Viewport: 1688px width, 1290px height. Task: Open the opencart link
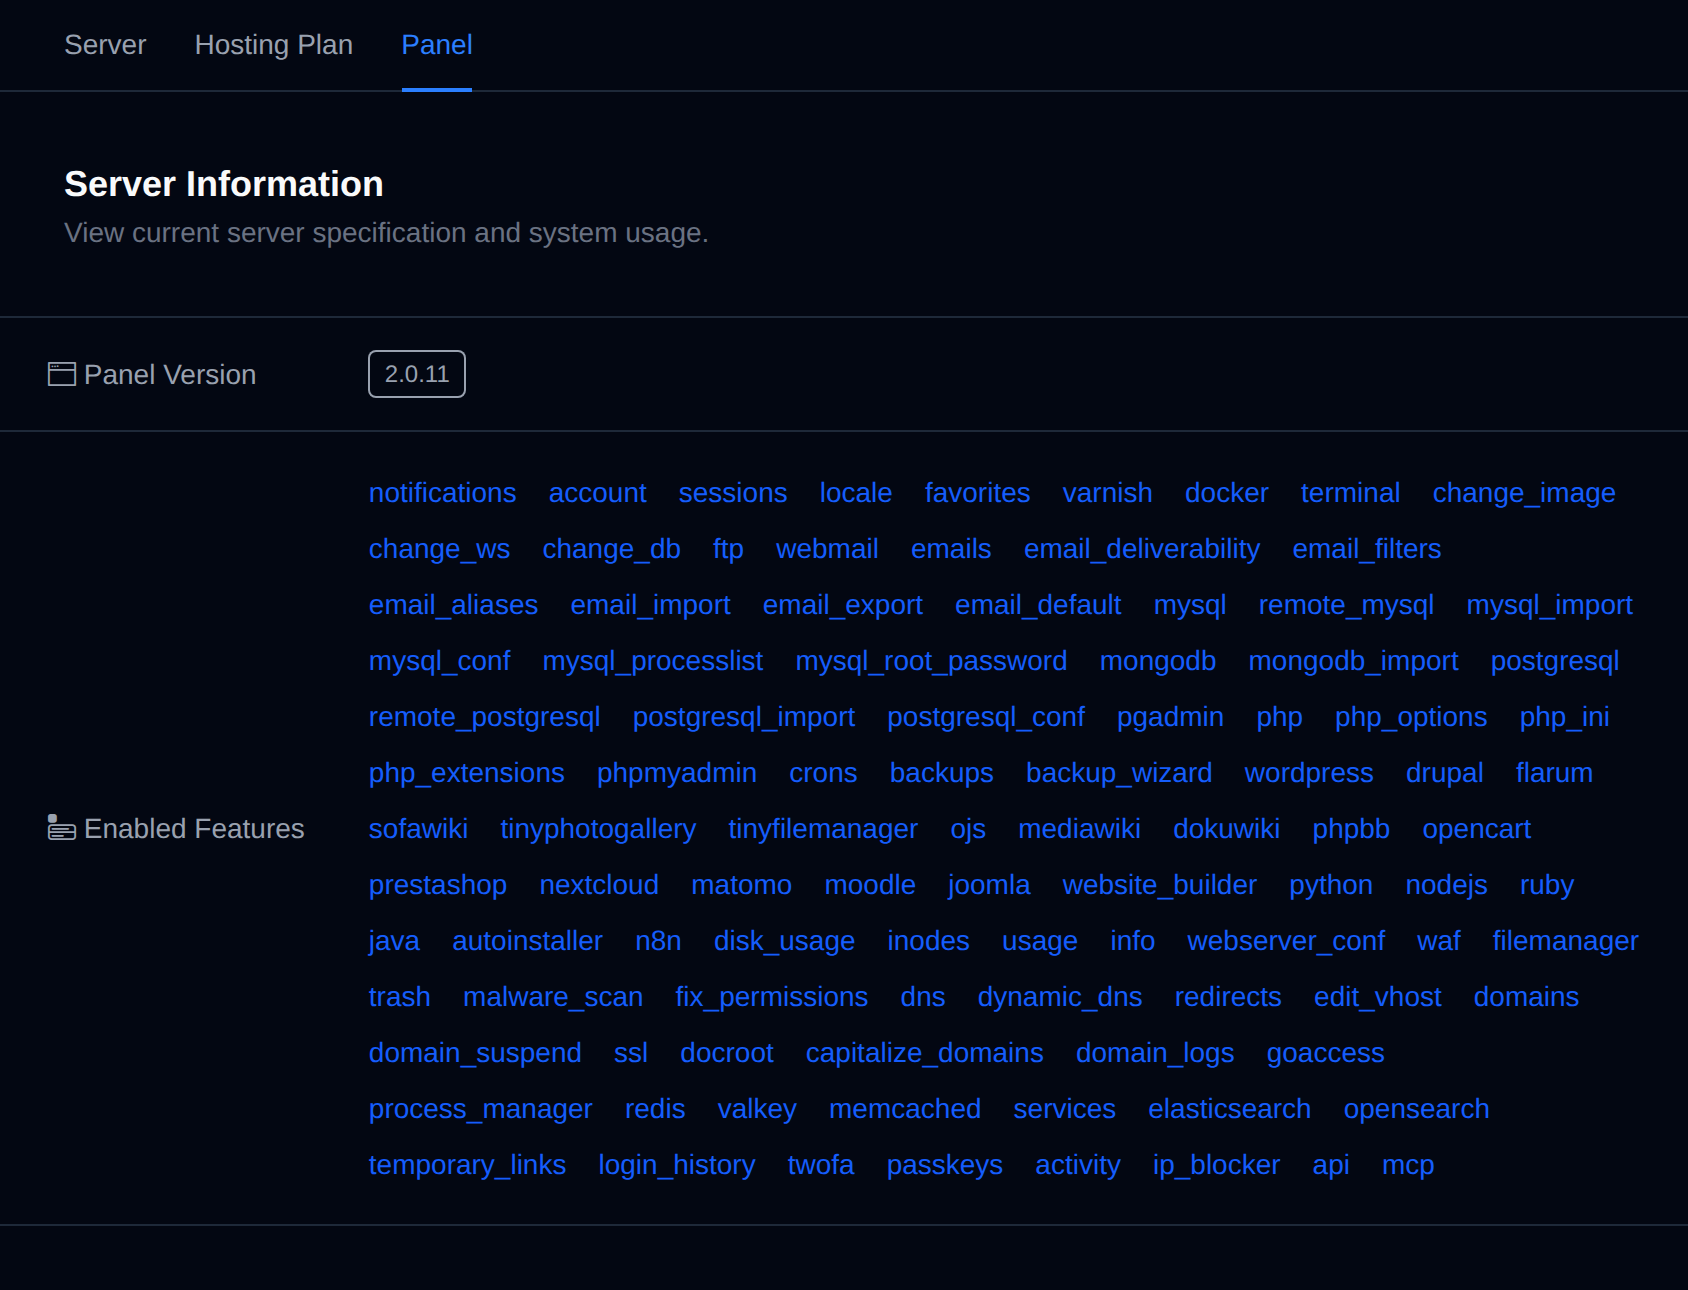click(1477, 829)
